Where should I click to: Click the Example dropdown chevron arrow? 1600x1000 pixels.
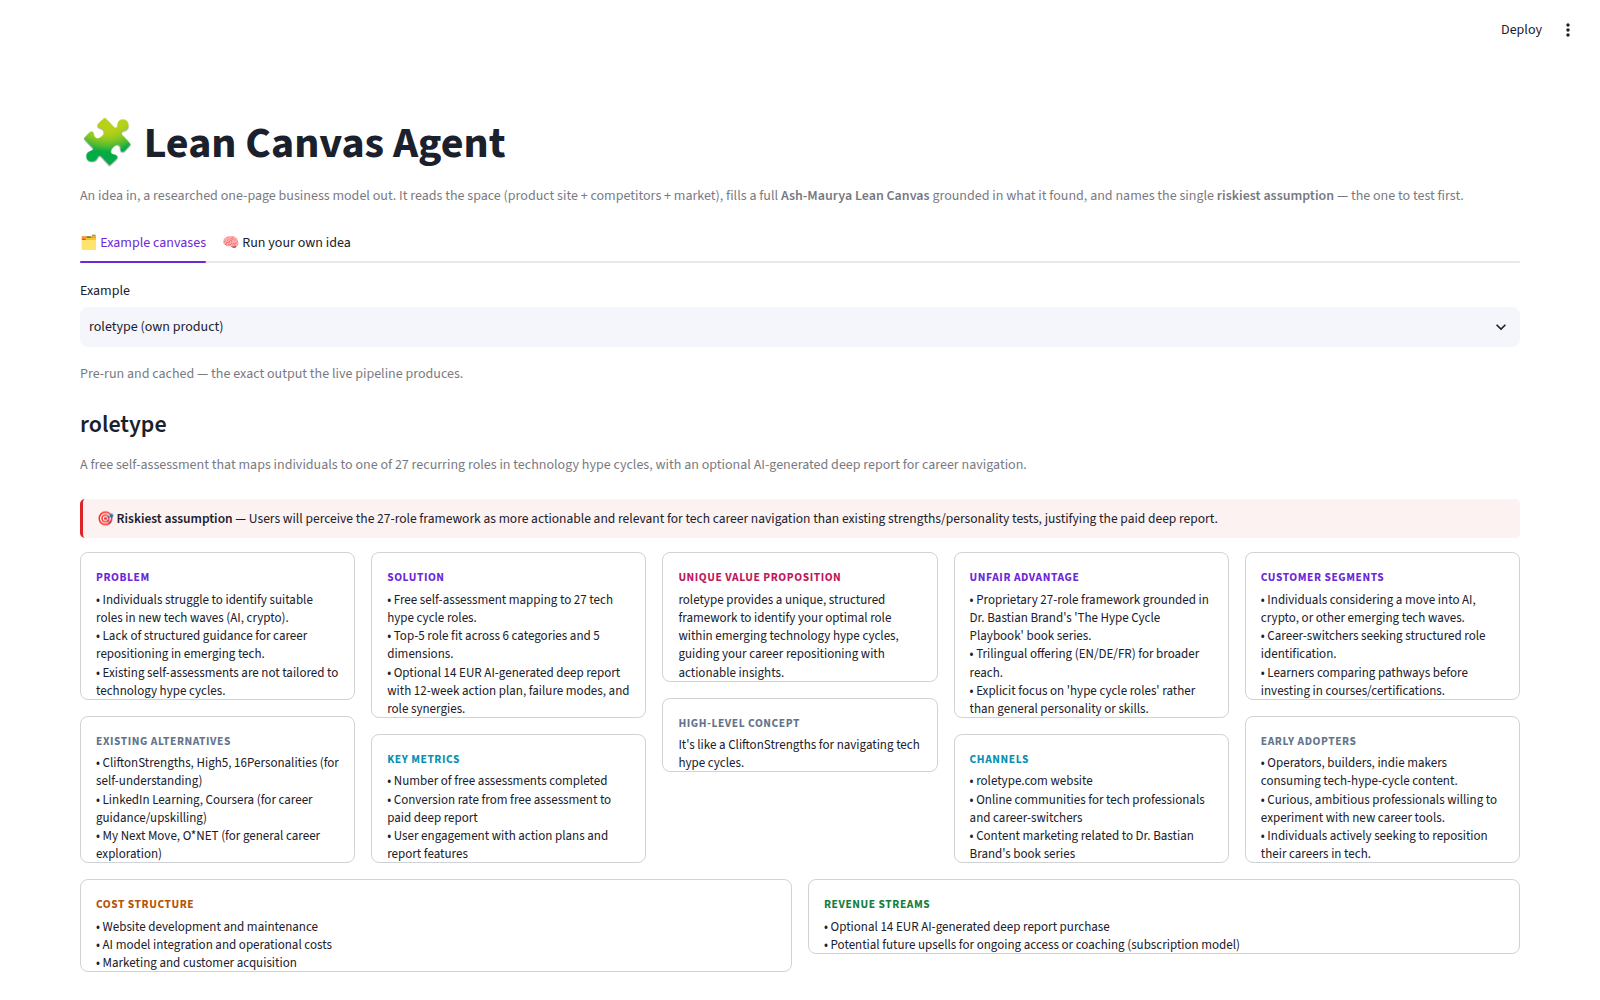(x=1500, y=327)
